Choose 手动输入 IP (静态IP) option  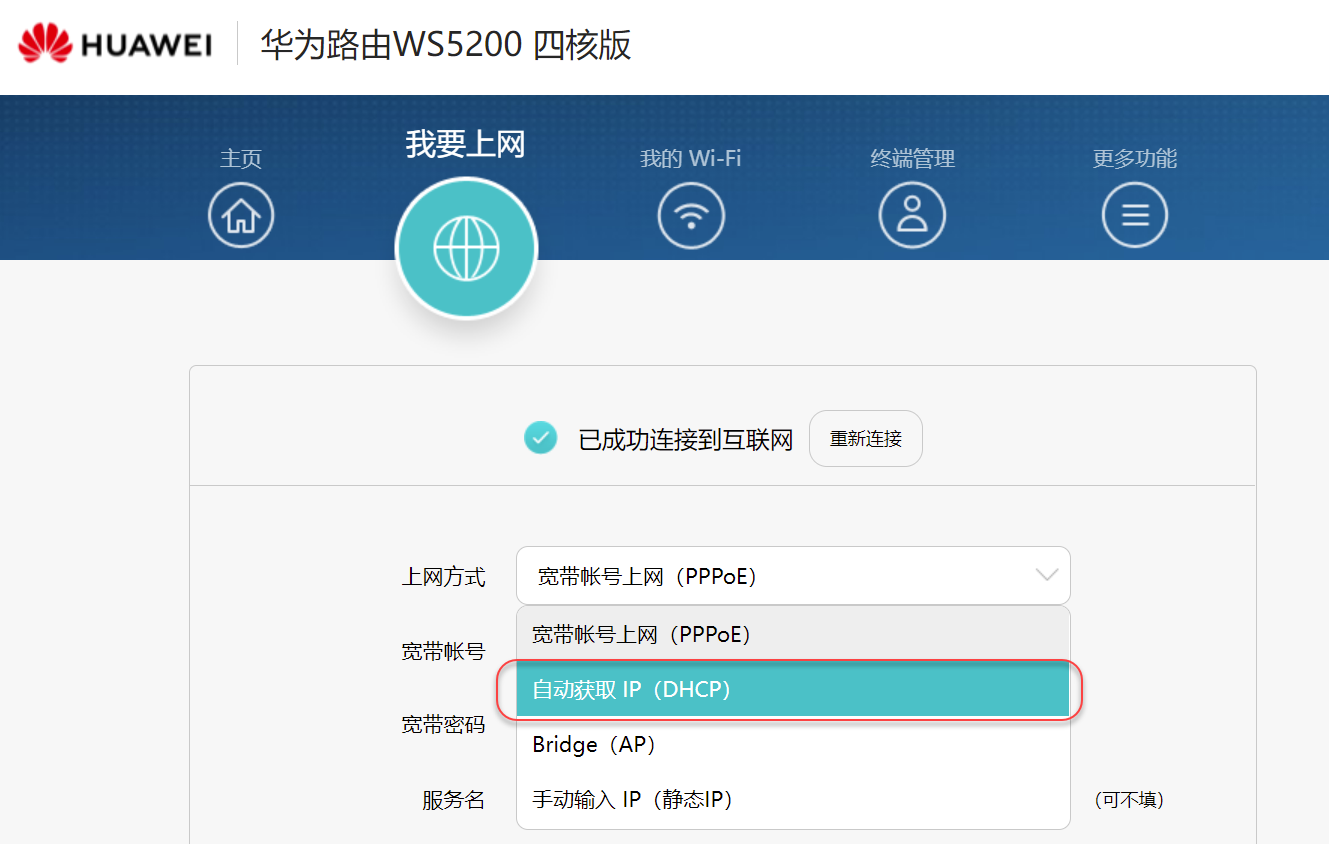click(x=793, y=799)
